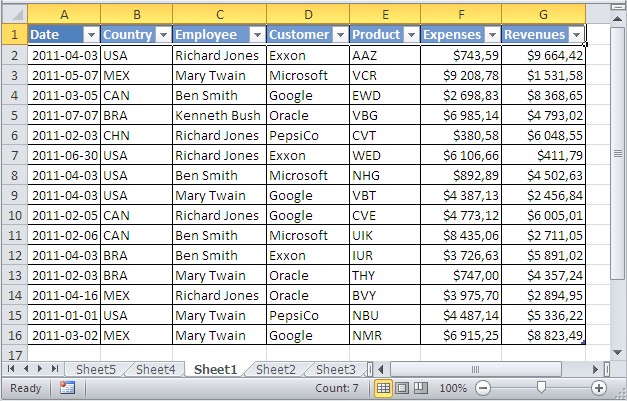Screen dimensions: 627x401
Task: Click the Ready status indicator
Action: point(26,388)
